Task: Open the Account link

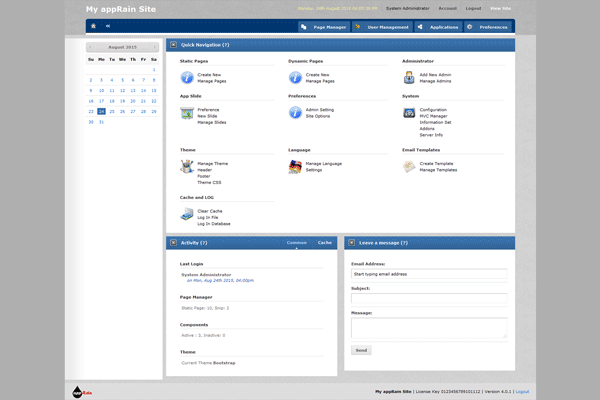Action: 447,8
